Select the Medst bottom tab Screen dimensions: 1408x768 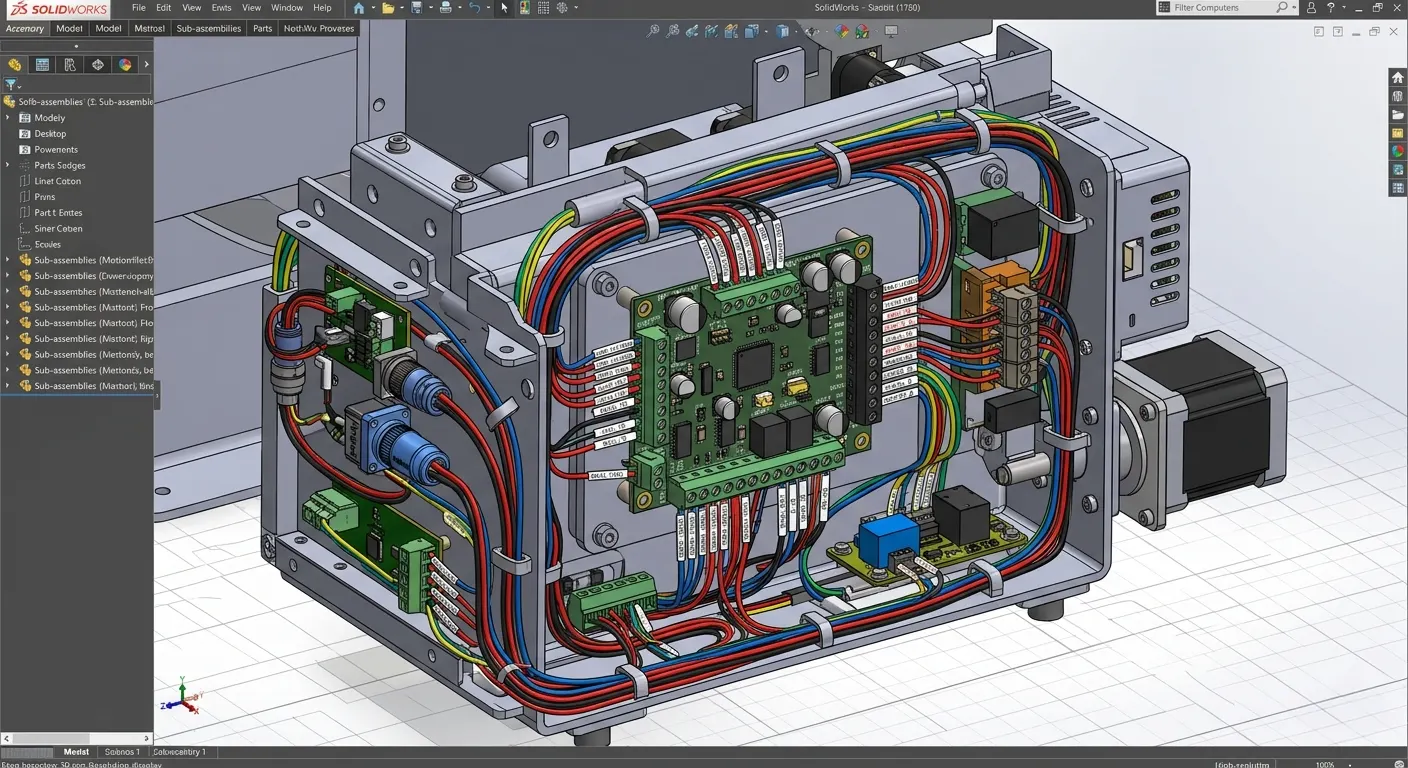coord(76,752)
